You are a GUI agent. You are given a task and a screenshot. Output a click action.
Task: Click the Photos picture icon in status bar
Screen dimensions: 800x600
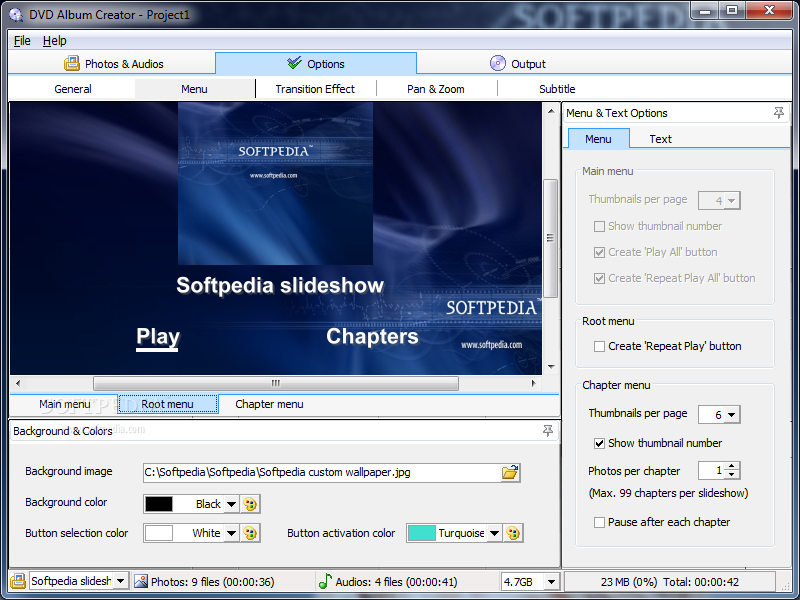141,581
